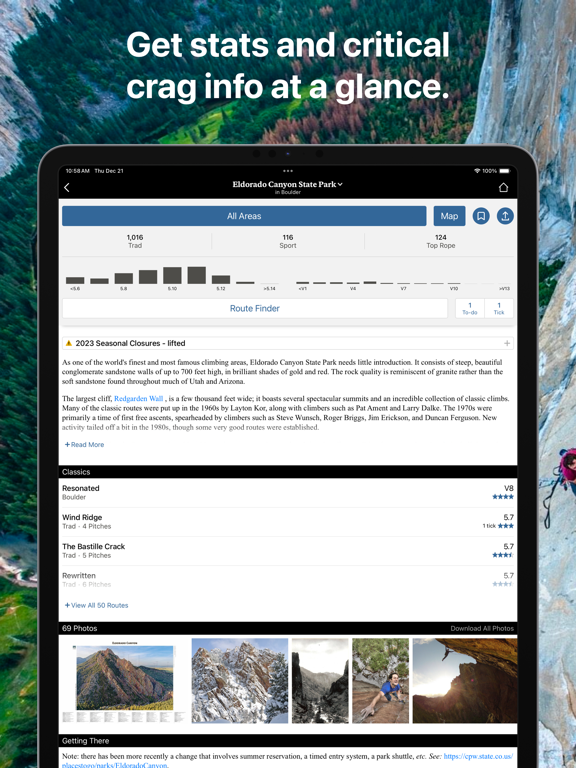Tap the time 10:58 AM in status bar
Image resolution: width=576 pixels, height=768 pixels.
coord(77,171)
